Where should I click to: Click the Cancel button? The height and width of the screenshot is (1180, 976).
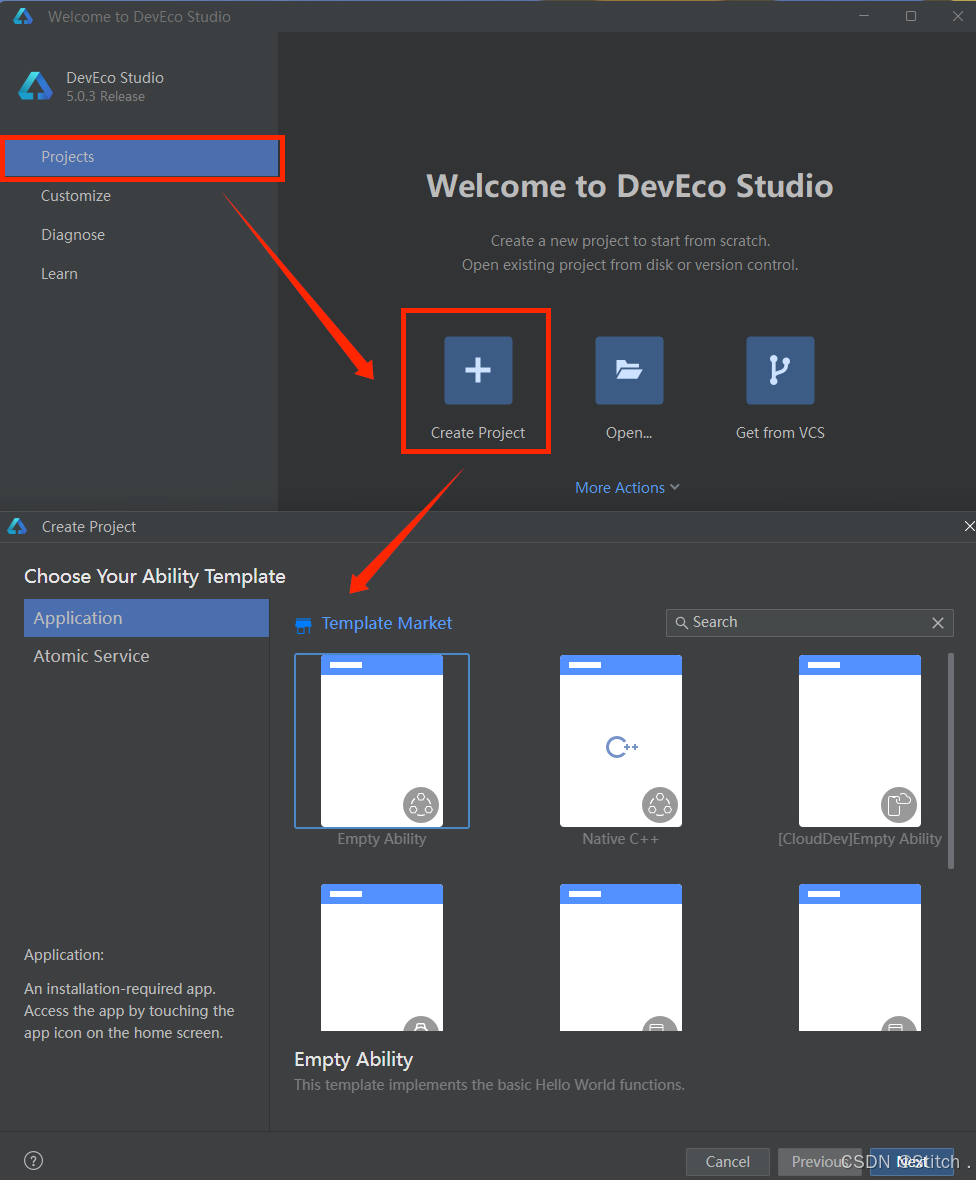[728, 1161]
